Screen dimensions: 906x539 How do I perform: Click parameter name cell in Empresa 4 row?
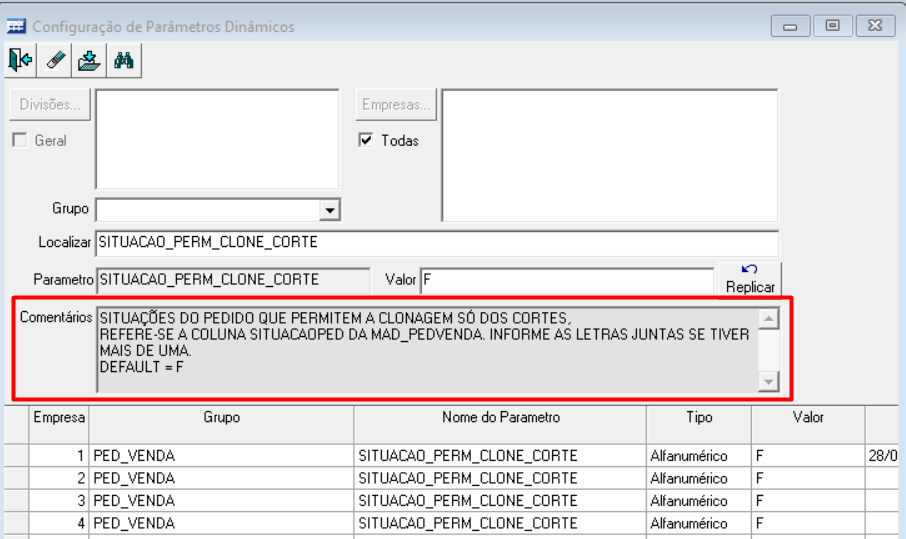coord(500,523)
